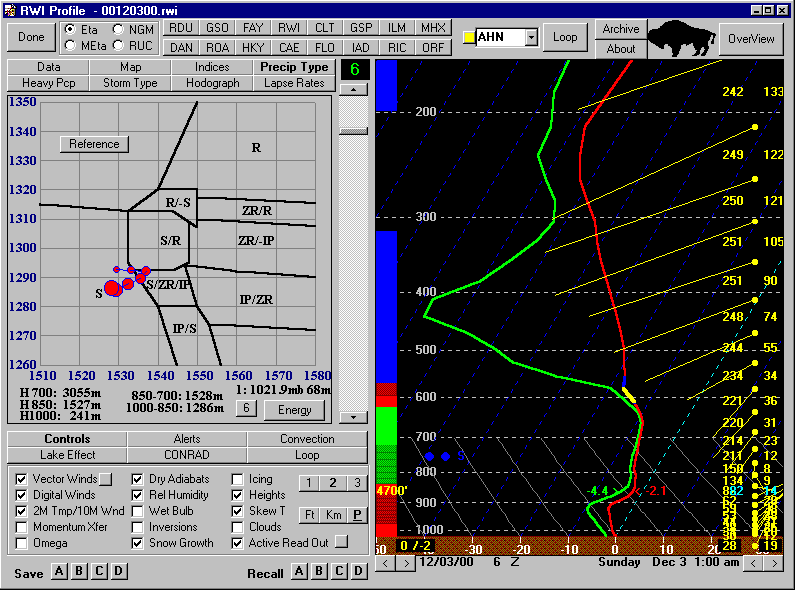Select the Km height unit button

click(332, 514)
